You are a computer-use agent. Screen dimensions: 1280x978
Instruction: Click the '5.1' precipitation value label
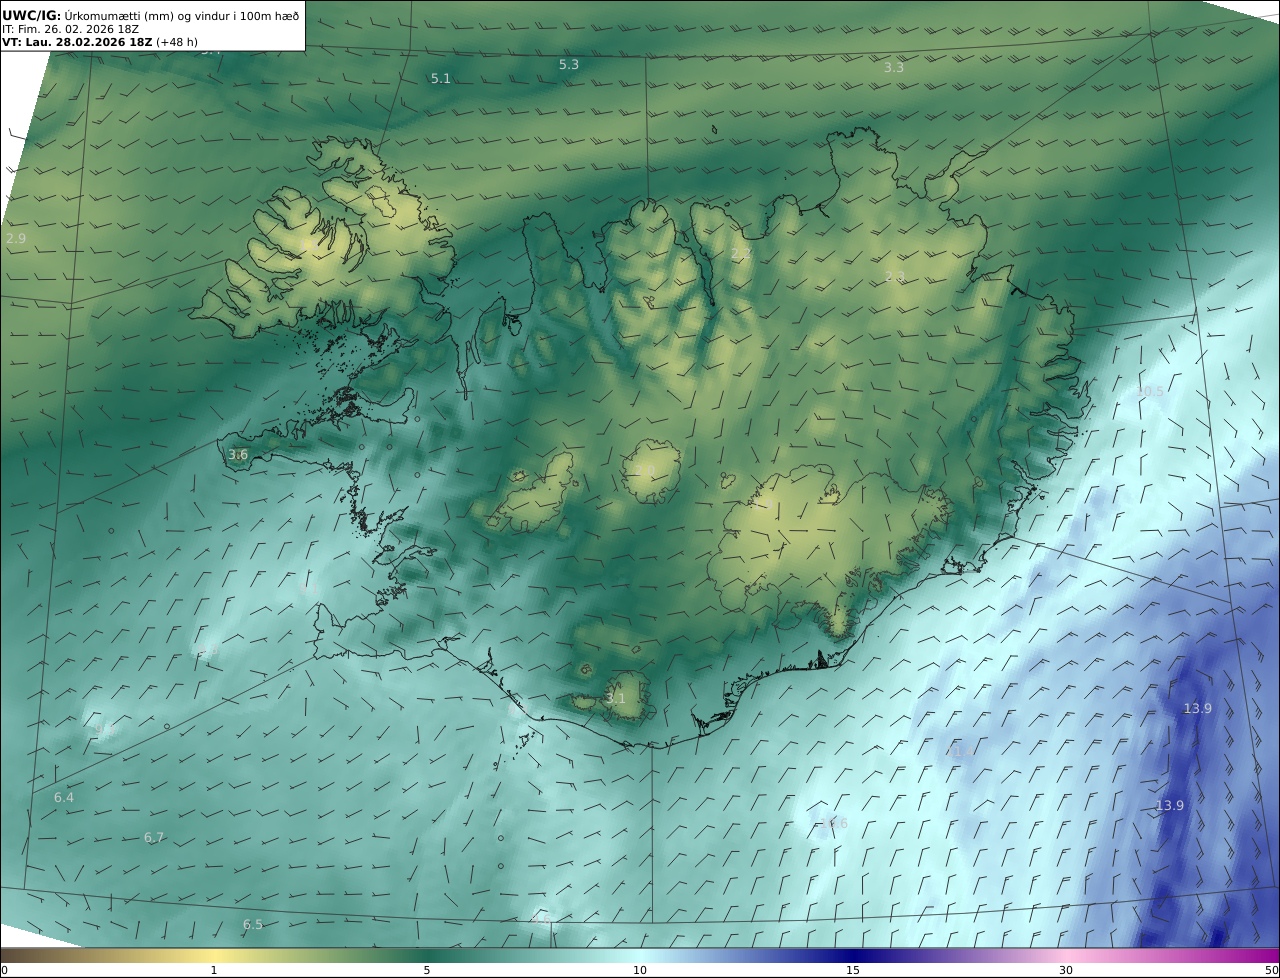pyautogui.click(x=440, y=78)
